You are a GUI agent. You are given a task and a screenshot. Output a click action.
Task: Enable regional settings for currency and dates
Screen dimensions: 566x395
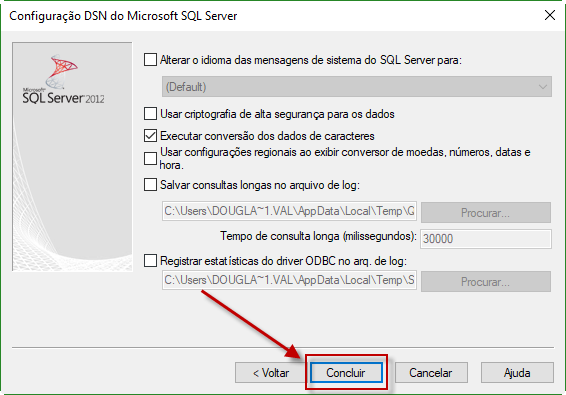pyautogui.click(x=150, y=159)
